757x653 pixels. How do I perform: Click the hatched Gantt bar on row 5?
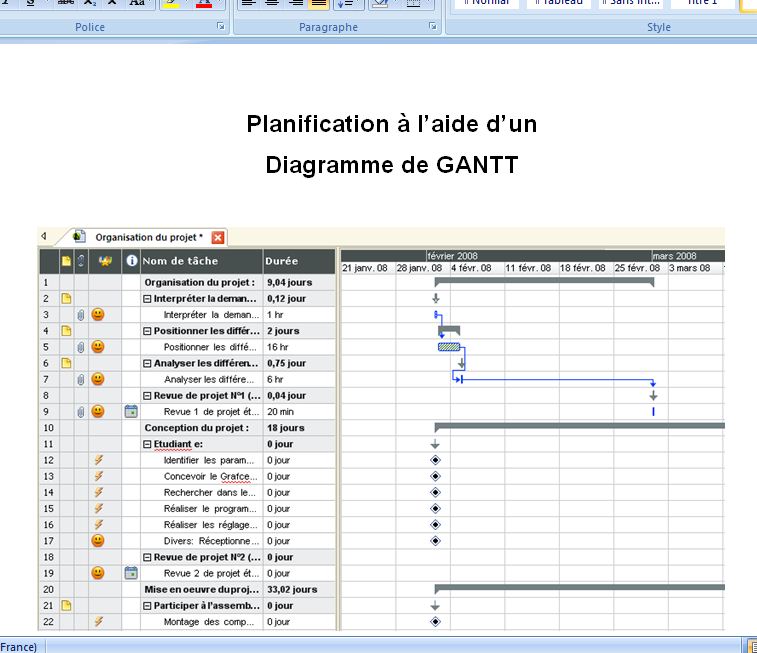point(449,347)
